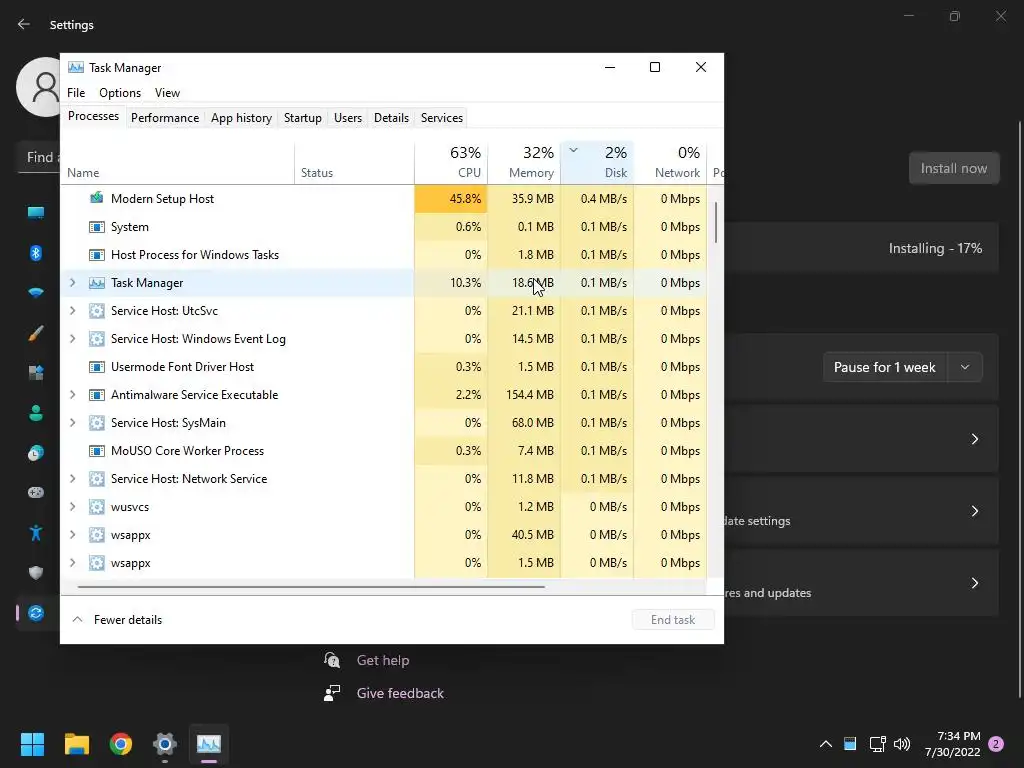This screenshot has width=1024, height=768.
Task: Click the Service Host: SysMain gear icon
Action: point(97,423)
